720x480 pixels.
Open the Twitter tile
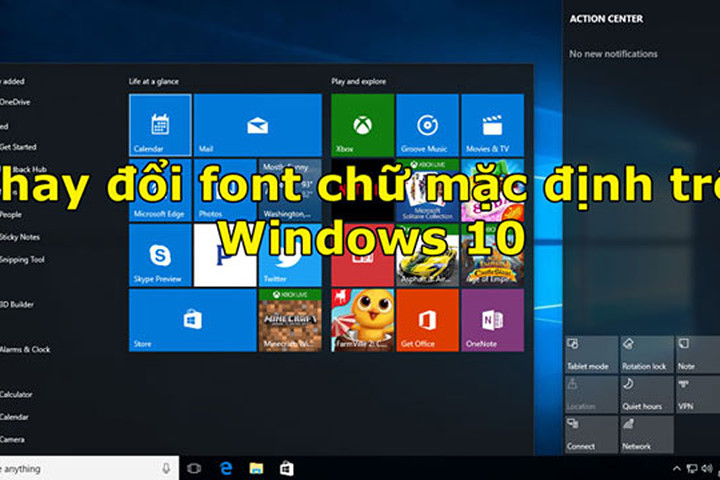[290, 255]
